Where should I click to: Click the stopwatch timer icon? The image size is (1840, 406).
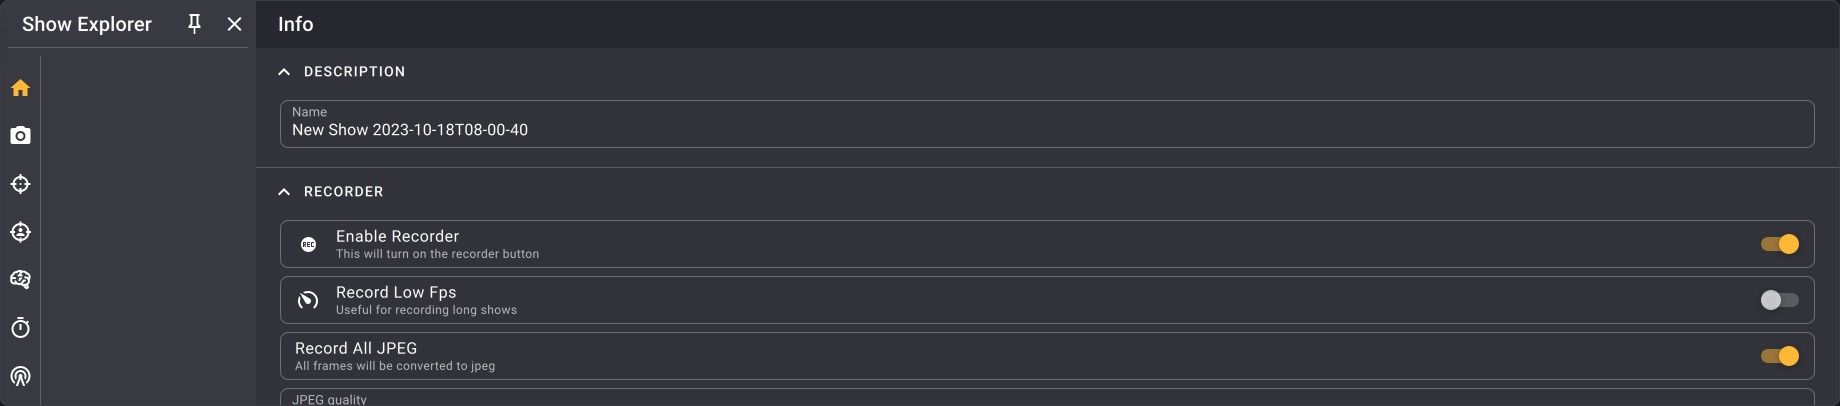20,328
